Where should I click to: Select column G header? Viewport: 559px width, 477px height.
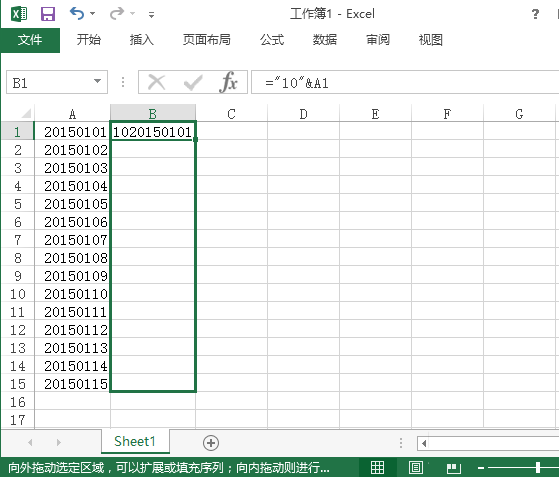tap(519, 114)
